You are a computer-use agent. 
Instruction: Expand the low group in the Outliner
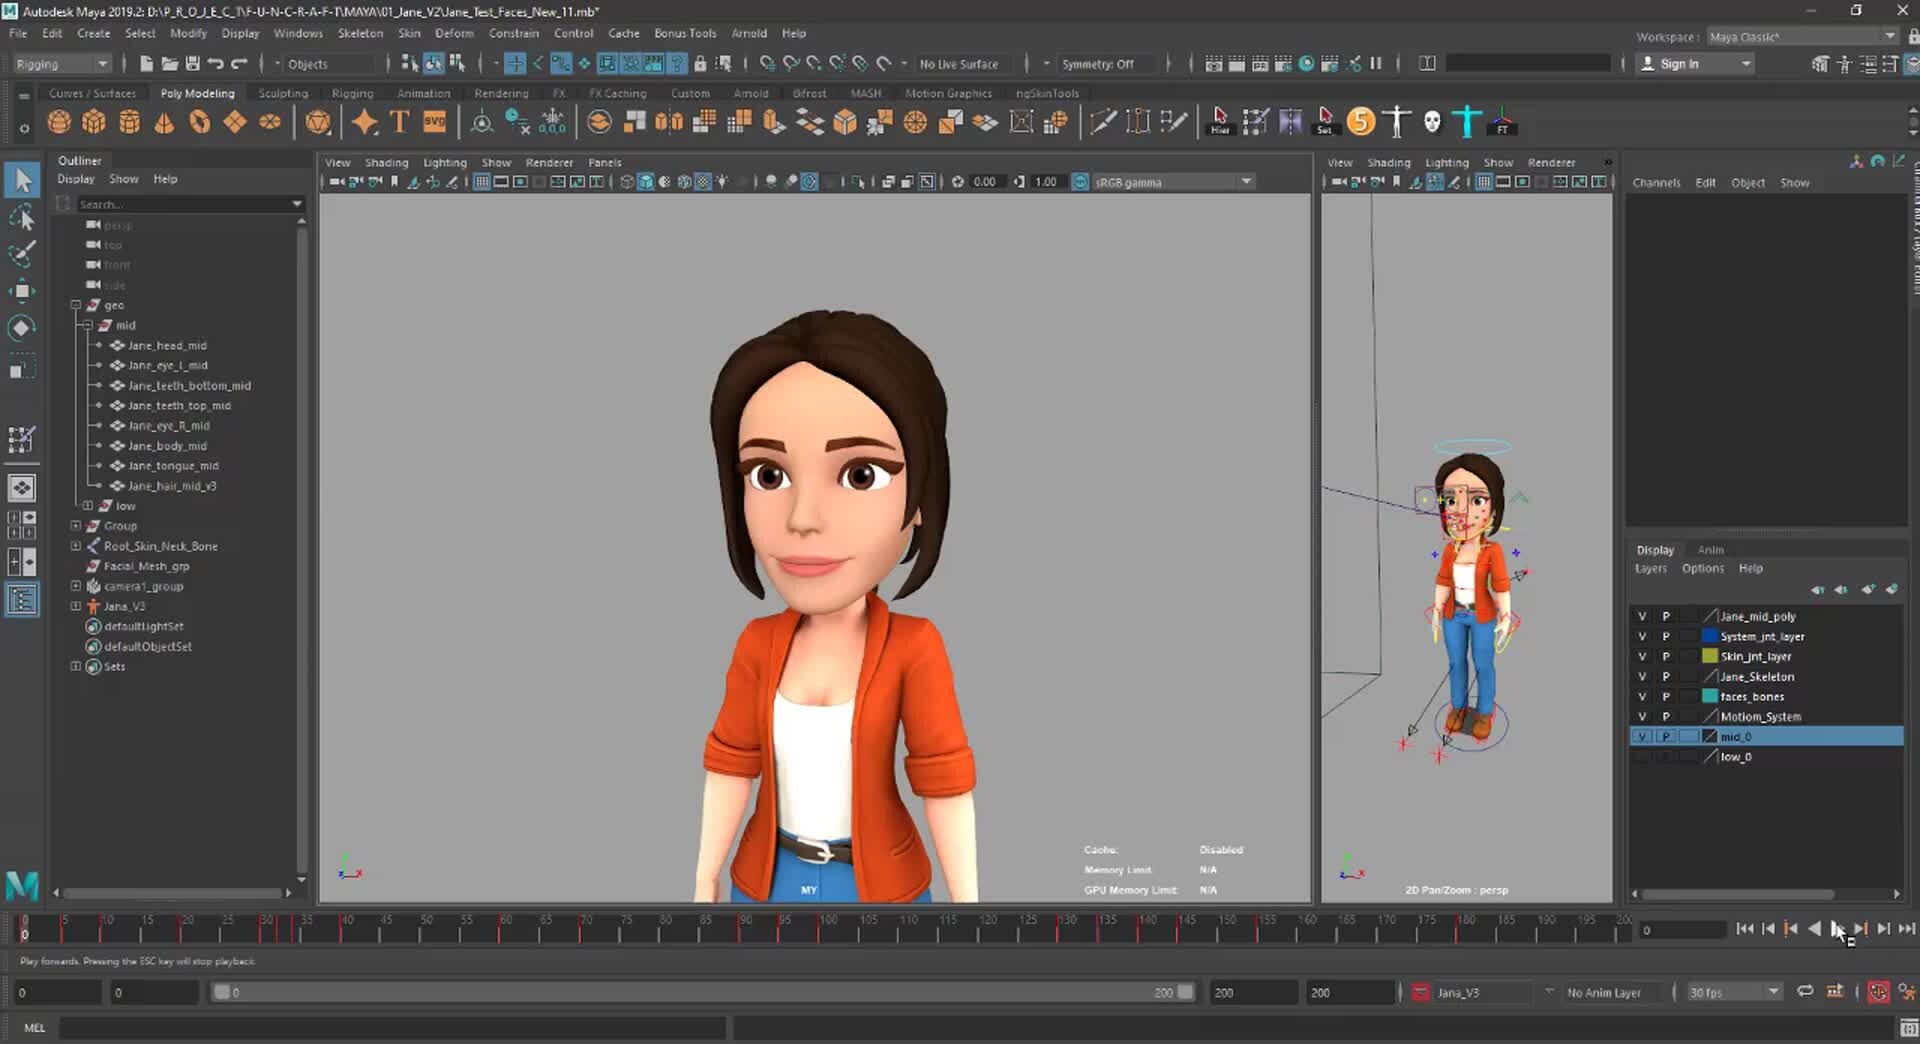click(x=87, y=505)
